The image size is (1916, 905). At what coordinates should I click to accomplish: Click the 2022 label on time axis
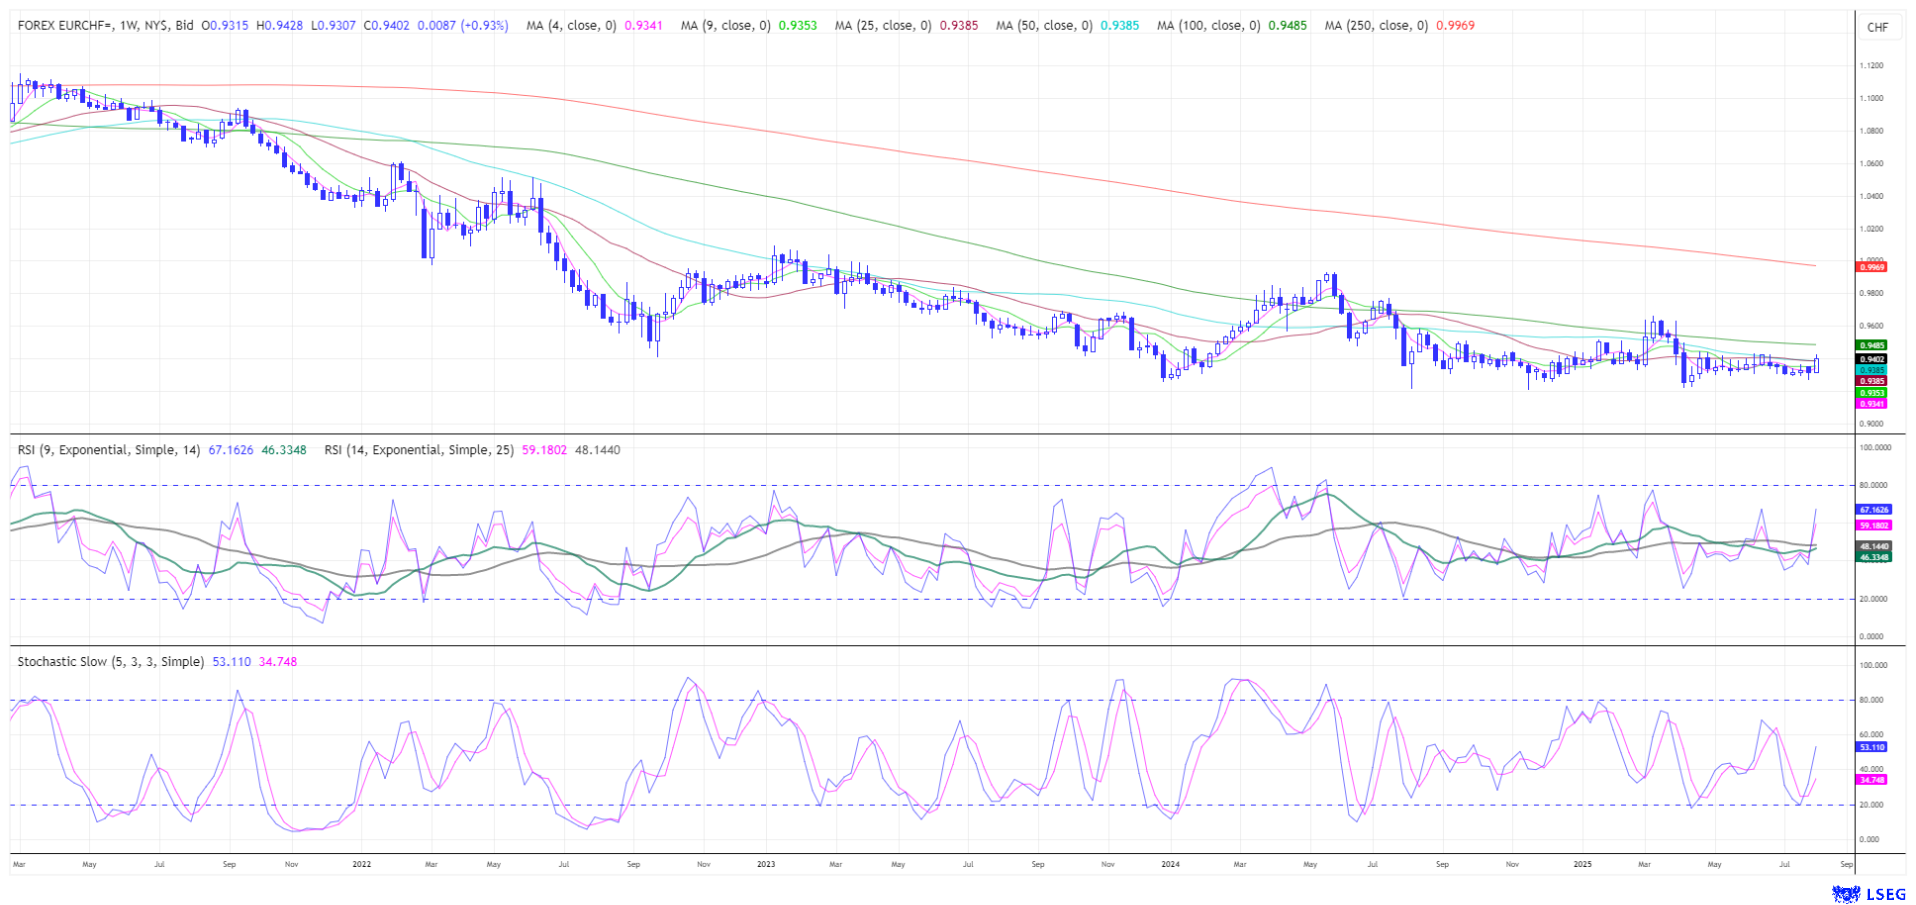pos(361,863)
